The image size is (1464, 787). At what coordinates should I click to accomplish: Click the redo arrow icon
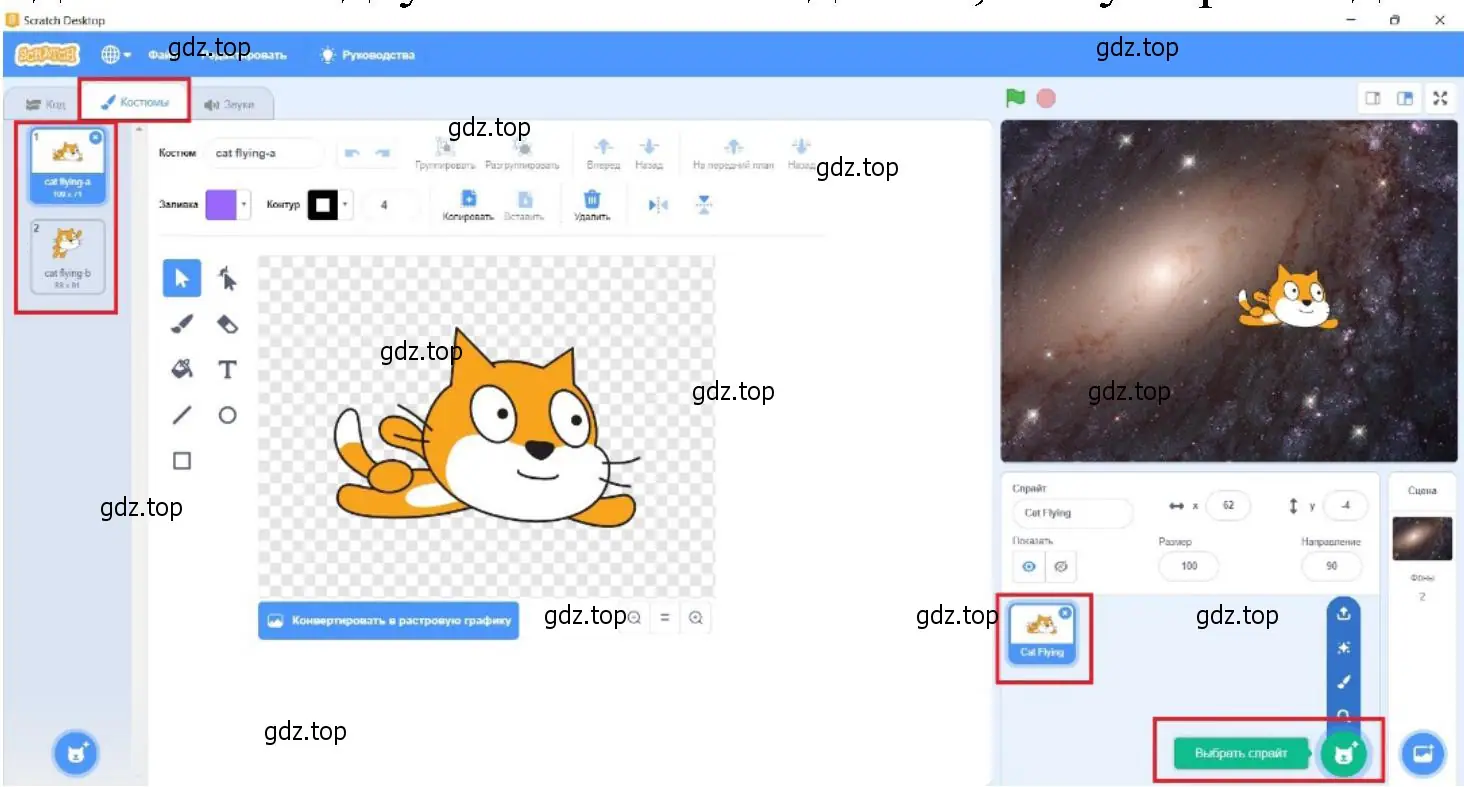(x=382, y=153)
